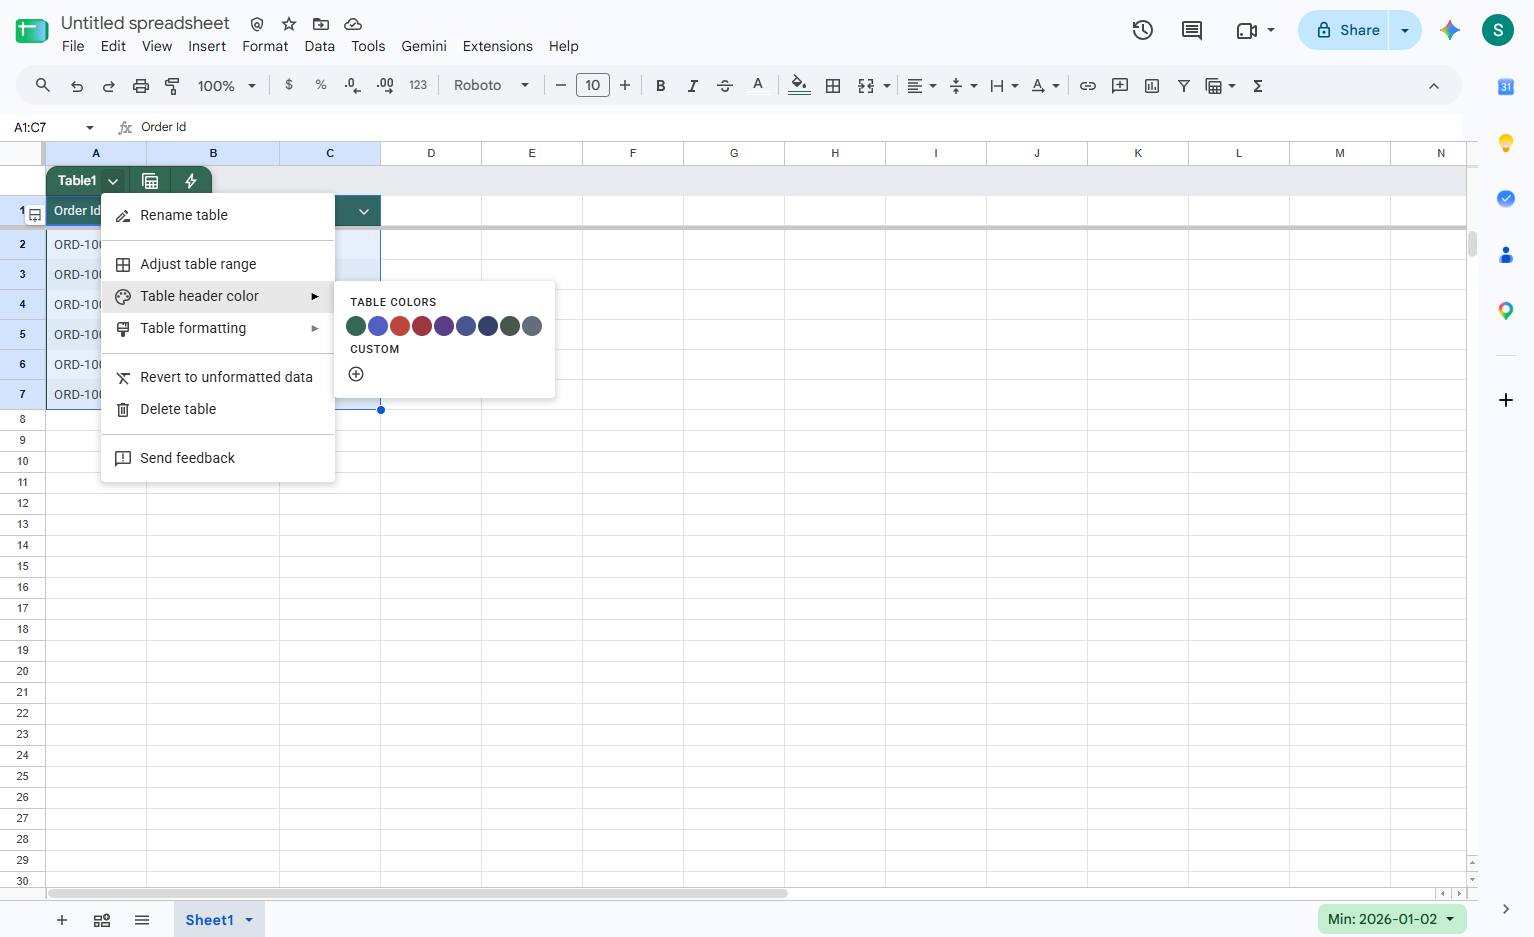Viewport: 1534px width, 937px height.
Task: Pick the bright red table color swatch
Action: [x=400, y=326]
